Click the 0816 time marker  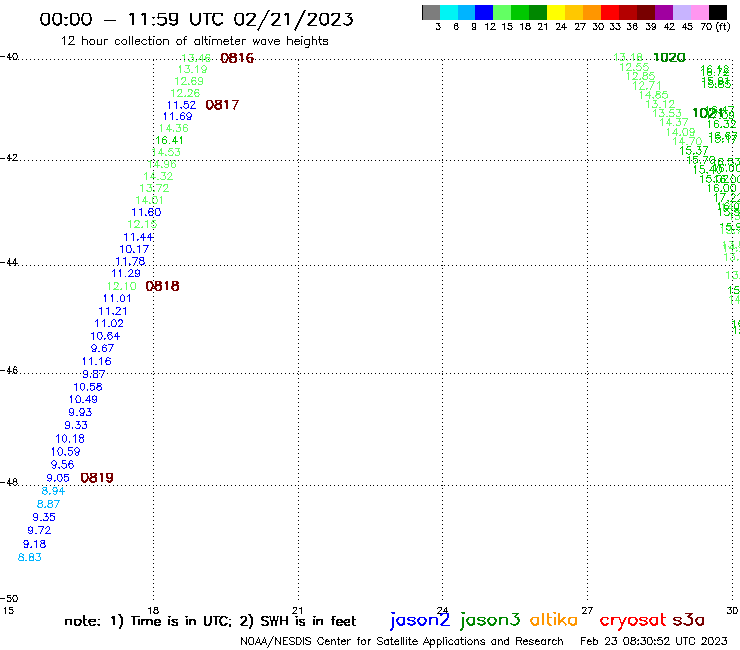(237, 58)
